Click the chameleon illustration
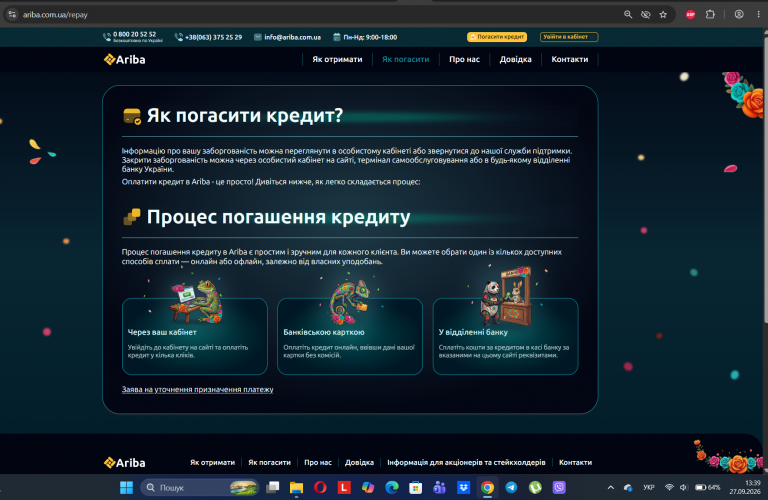 click(350, 302)
